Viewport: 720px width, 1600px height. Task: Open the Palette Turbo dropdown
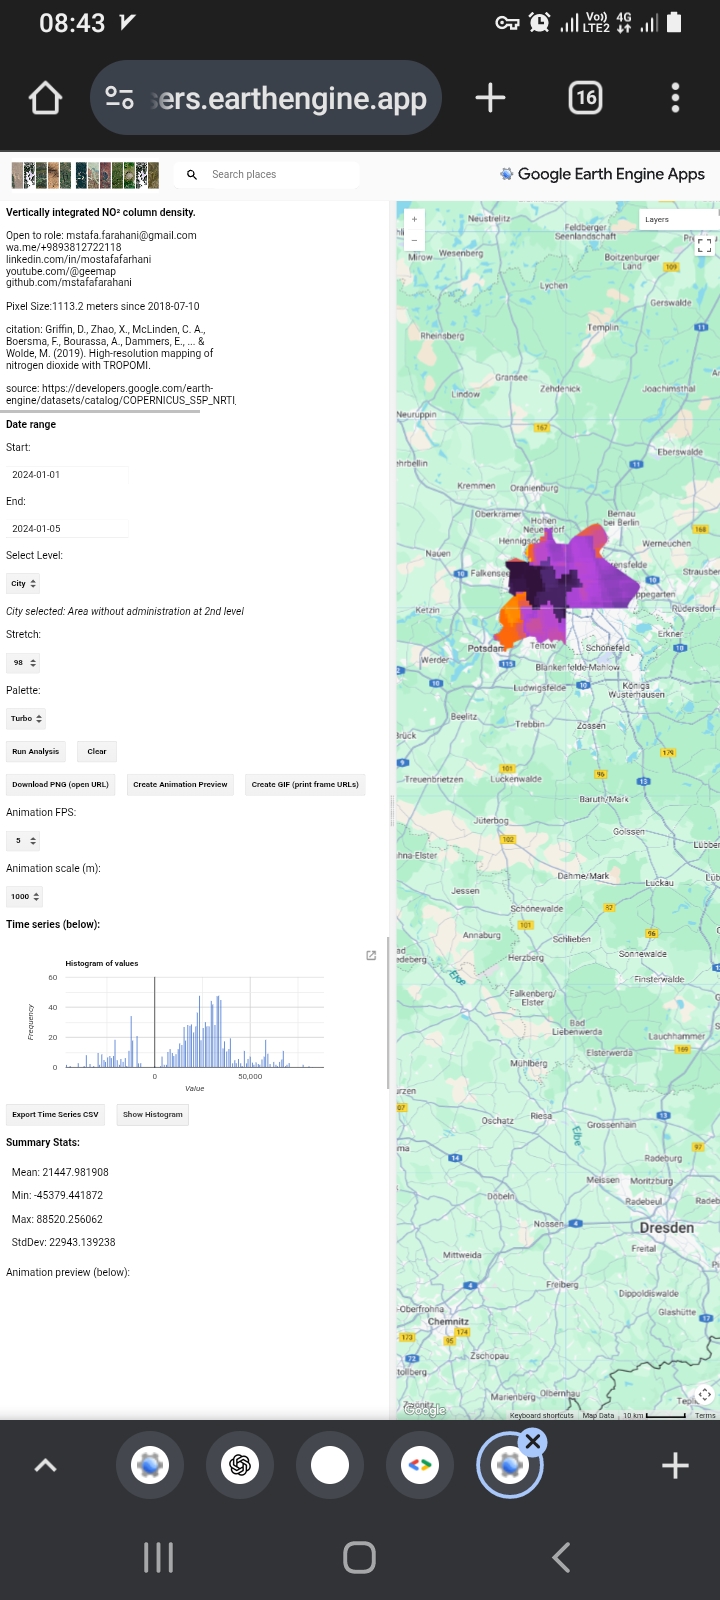click(x=26, y=718)
